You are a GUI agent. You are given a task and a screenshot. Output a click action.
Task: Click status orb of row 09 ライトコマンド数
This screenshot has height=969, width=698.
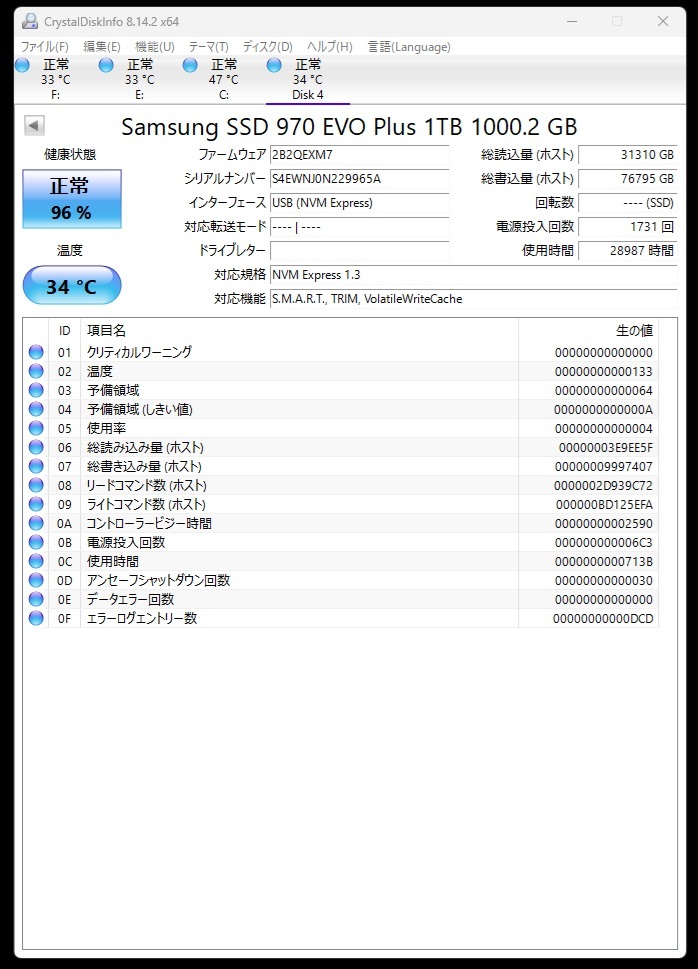[36, 504]
